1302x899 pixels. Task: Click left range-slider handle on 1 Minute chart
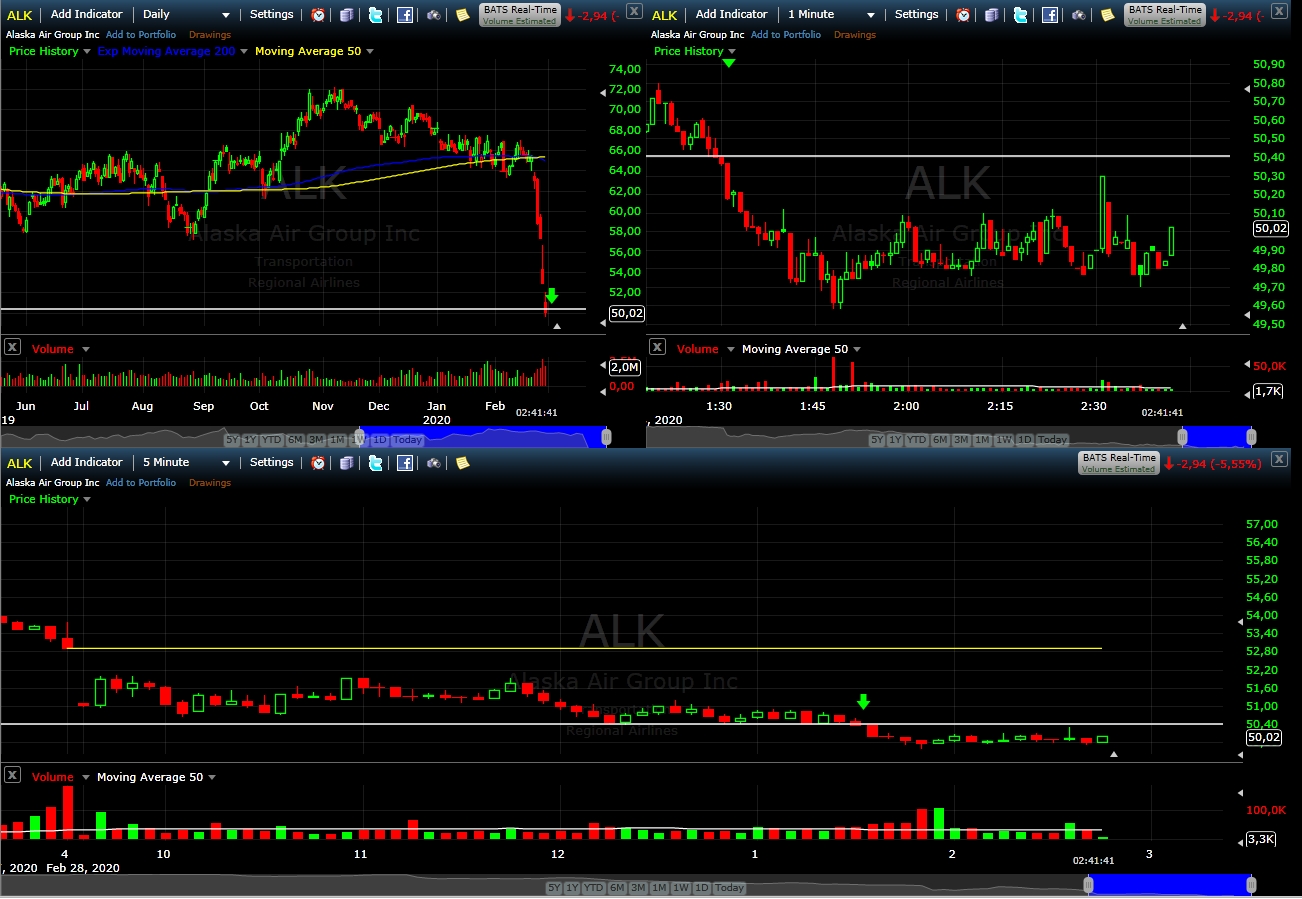pos(1183,437)
